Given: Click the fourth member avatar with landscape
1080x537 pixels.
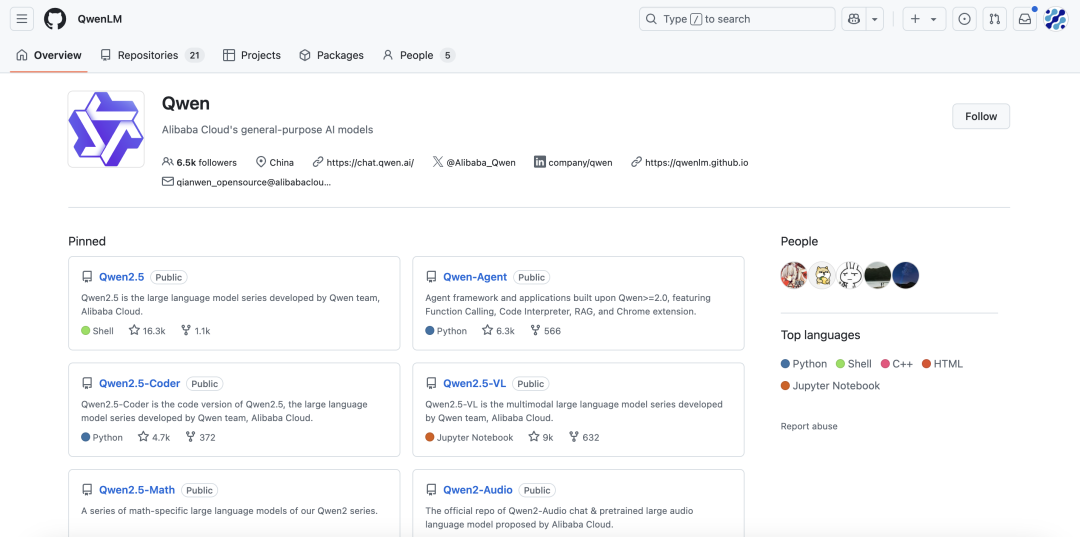Looking at the screenshot, I should [x=878, y=275].
